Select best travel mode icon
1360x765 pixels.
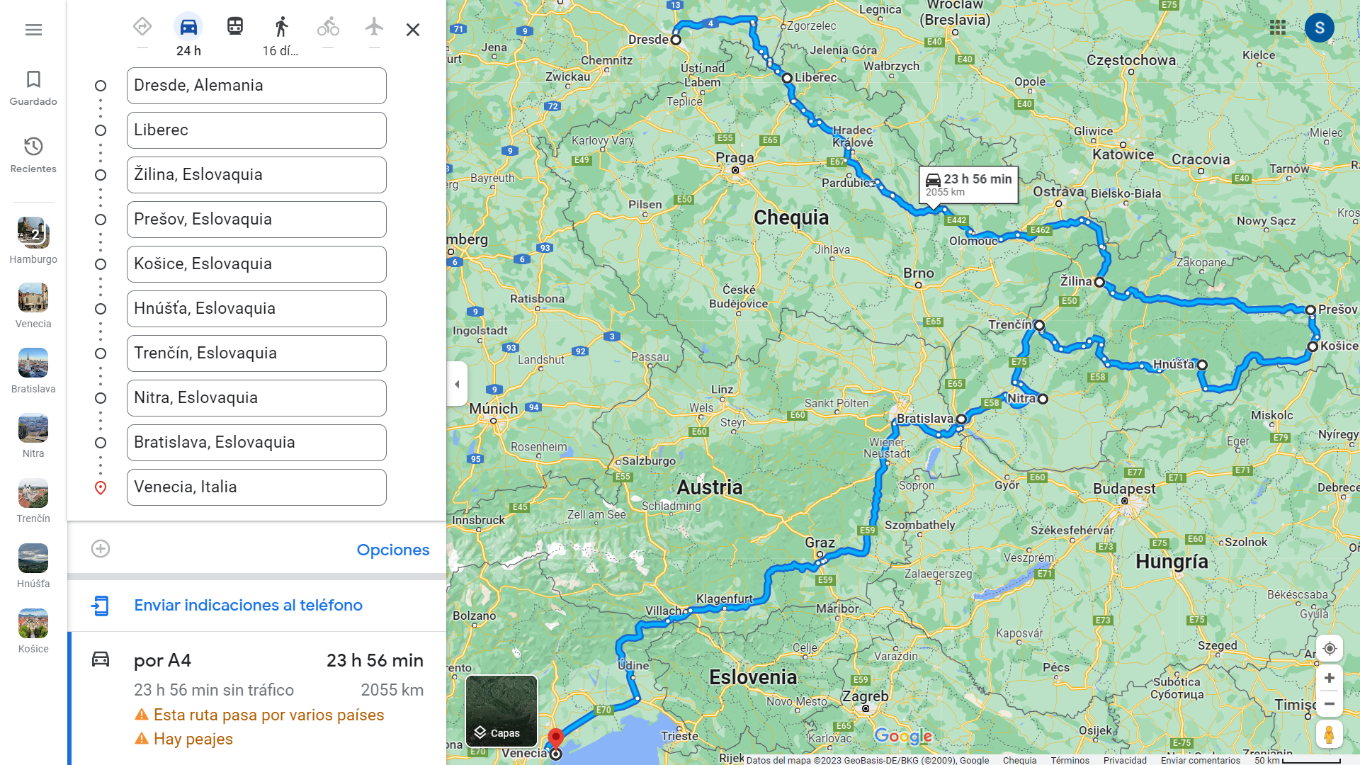click(142, 27)
